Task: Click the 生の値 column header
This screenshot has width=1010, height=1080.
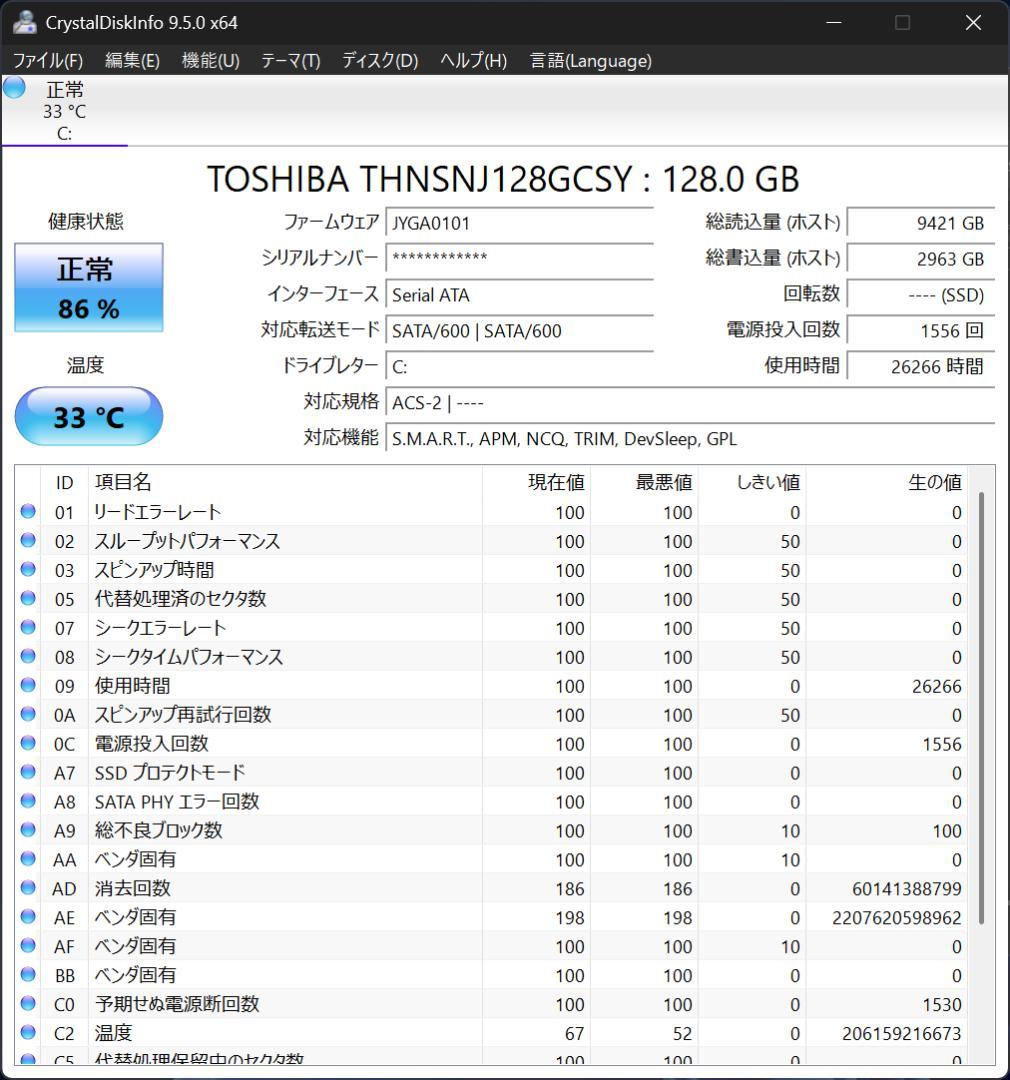Action: (x=887, y=482)
